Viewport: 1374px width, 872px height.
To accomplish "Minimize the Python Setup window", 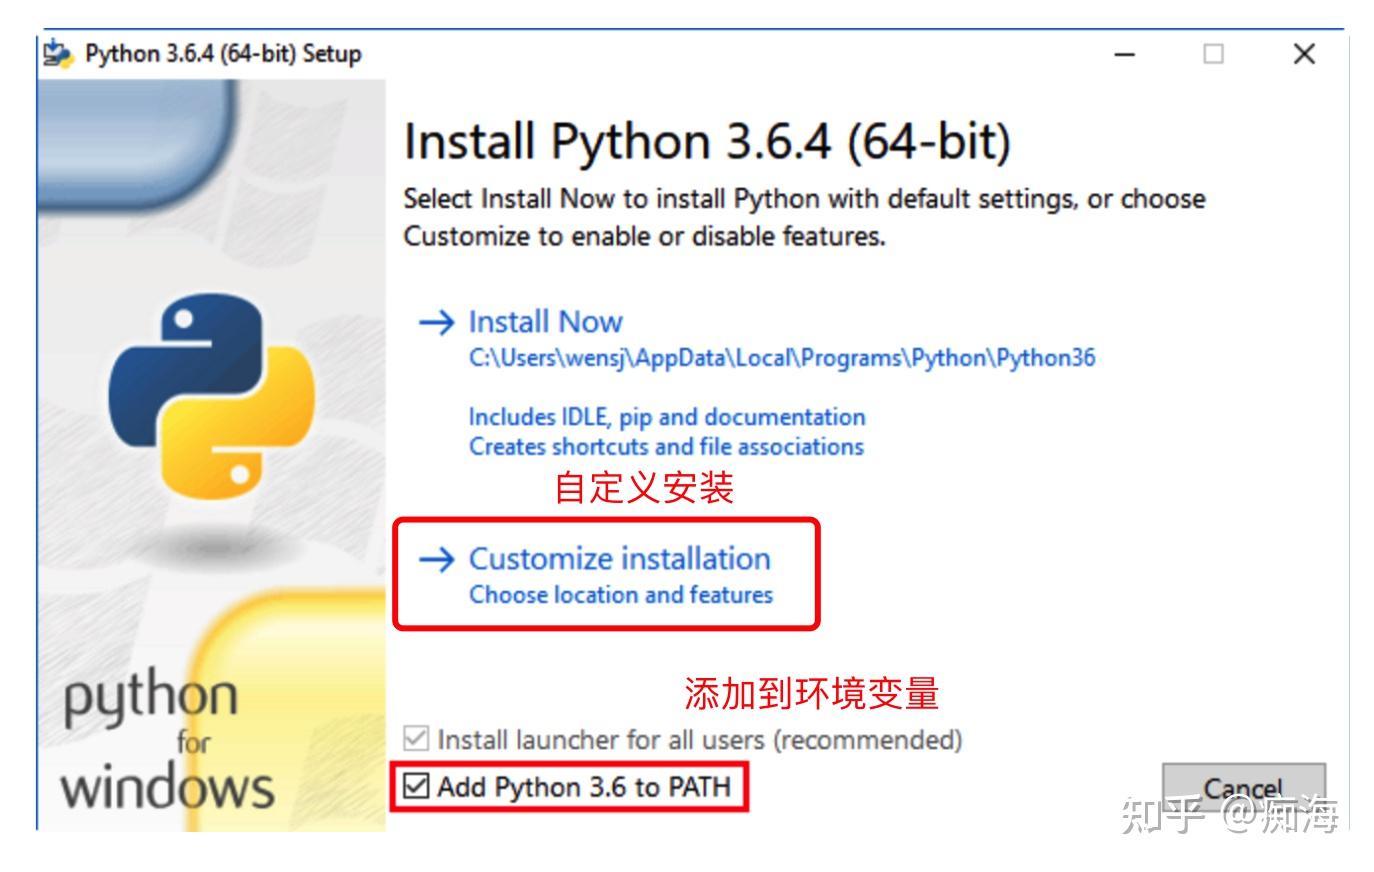I will pyautogui.click(x=1125, y=54).
